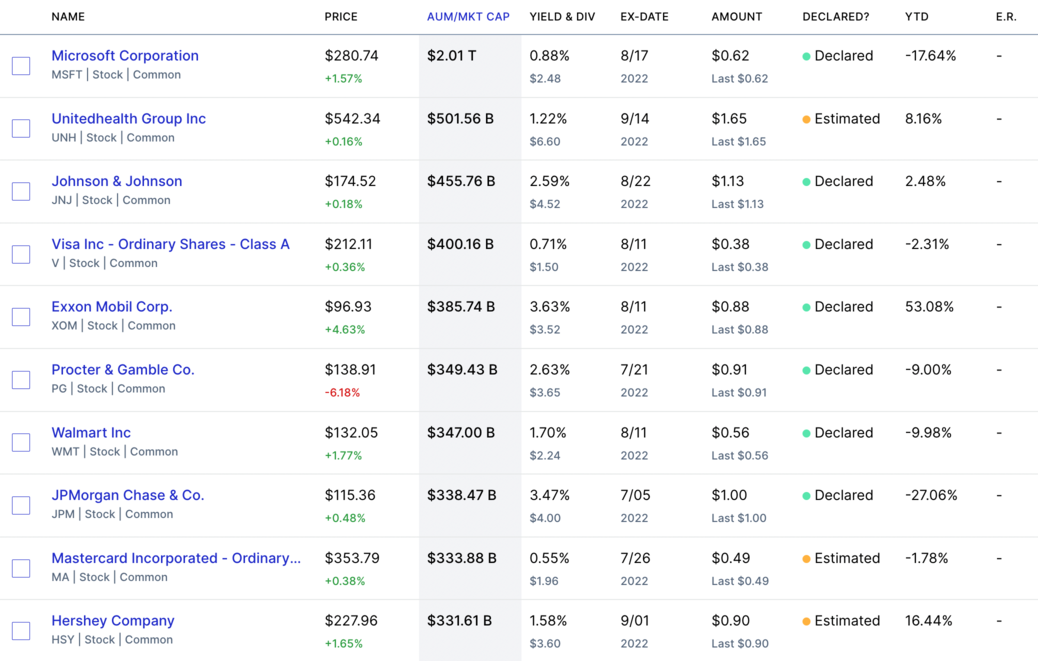Click the $353.79 price for Mastercard

tap(352, 558)
